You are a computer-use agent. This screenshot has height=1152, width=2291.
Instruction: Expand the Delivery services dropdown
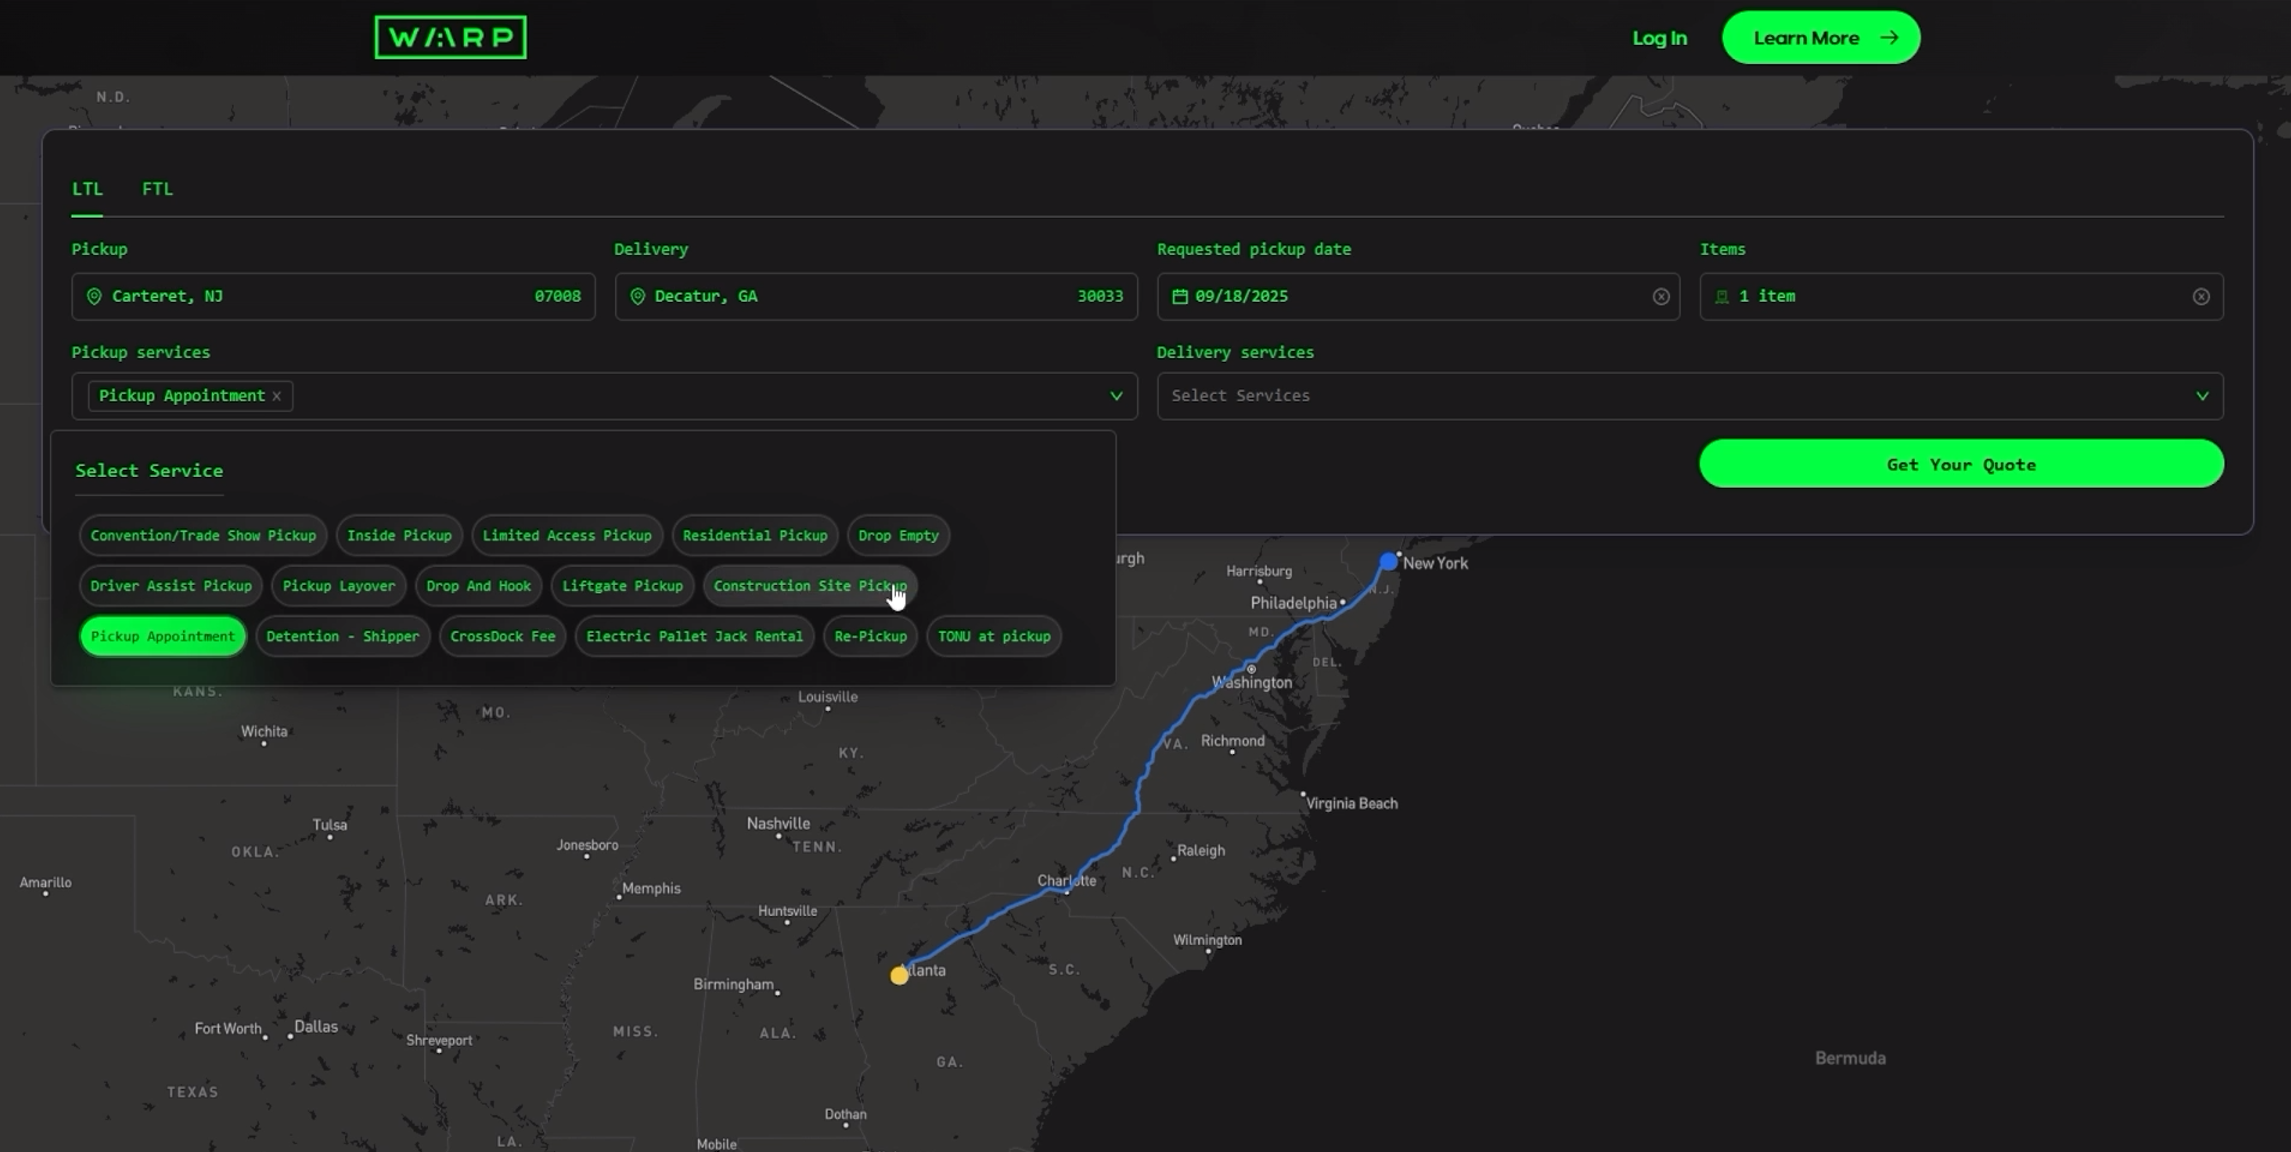[x=2201, y=396]
